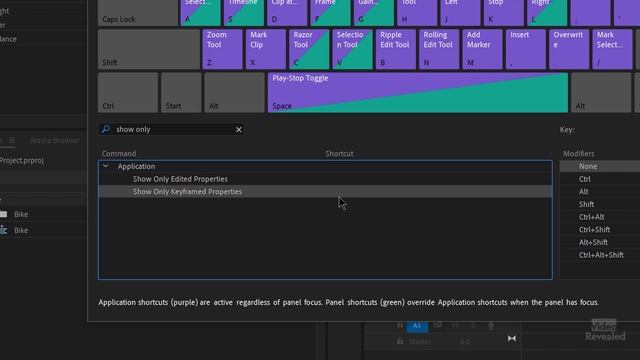Click the Rolling Edit Tool N key
640x360 pixels.
pos(439,49)
